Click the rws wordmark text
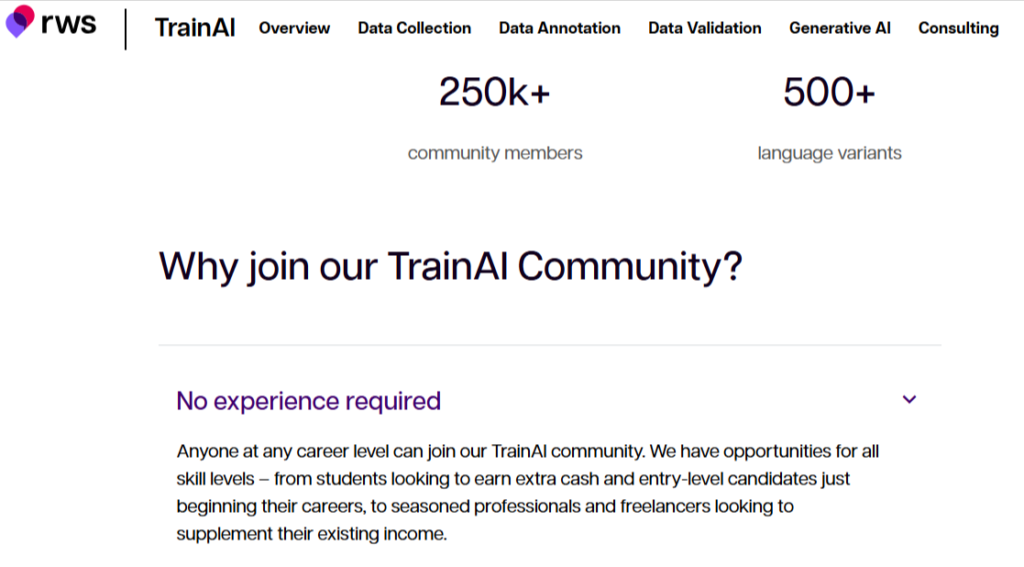The image size is (1024, 567). coord(69,22)
